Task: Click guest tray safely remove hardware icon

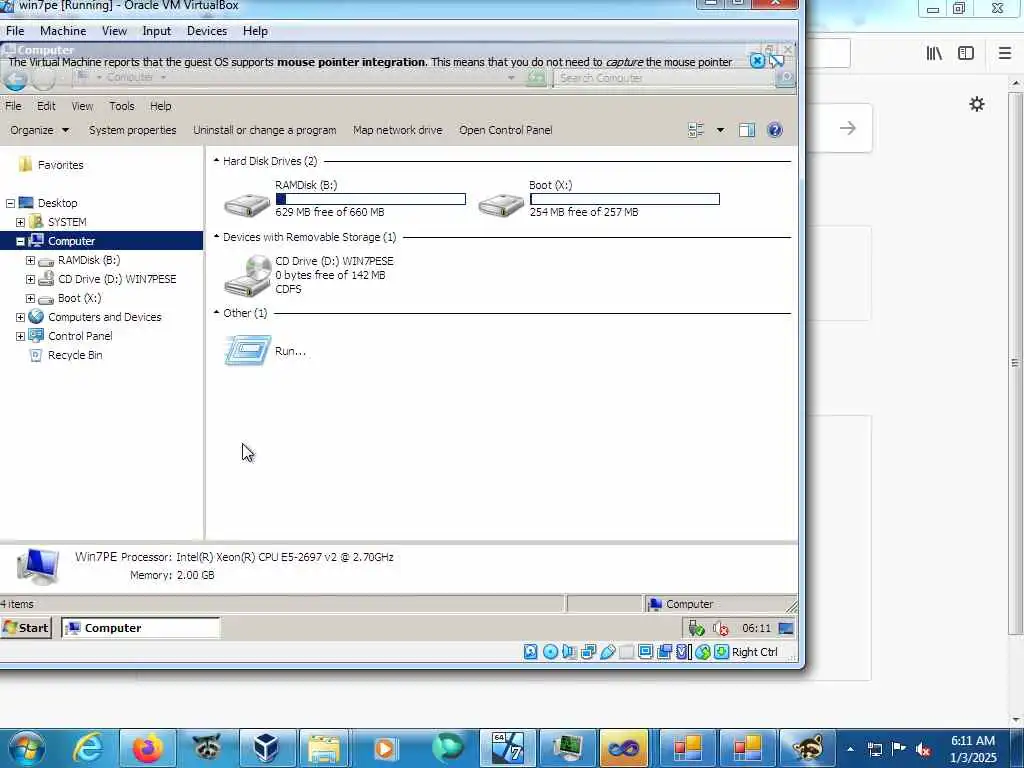Action: click(x=696, y=628)
